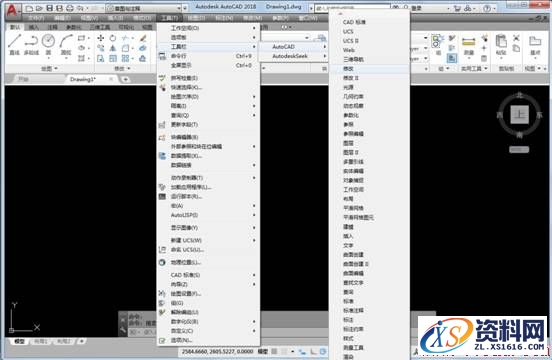Open the 修改(M) menu in menu bar
The image size is (552, 360).
tap(252, 18)
